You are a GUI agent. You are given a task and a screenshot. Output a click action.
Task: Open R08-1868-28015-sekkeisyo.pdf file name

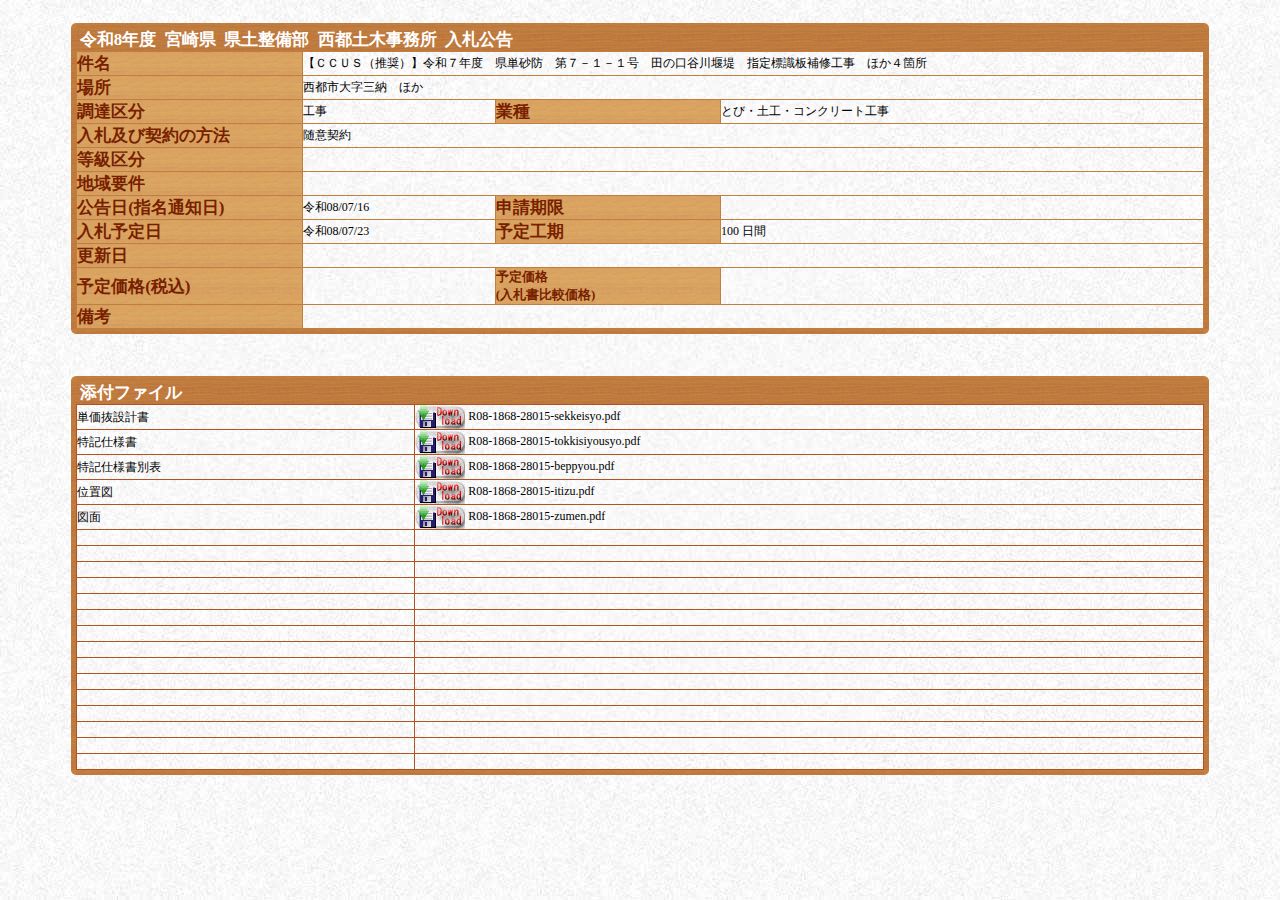[544, 416]
